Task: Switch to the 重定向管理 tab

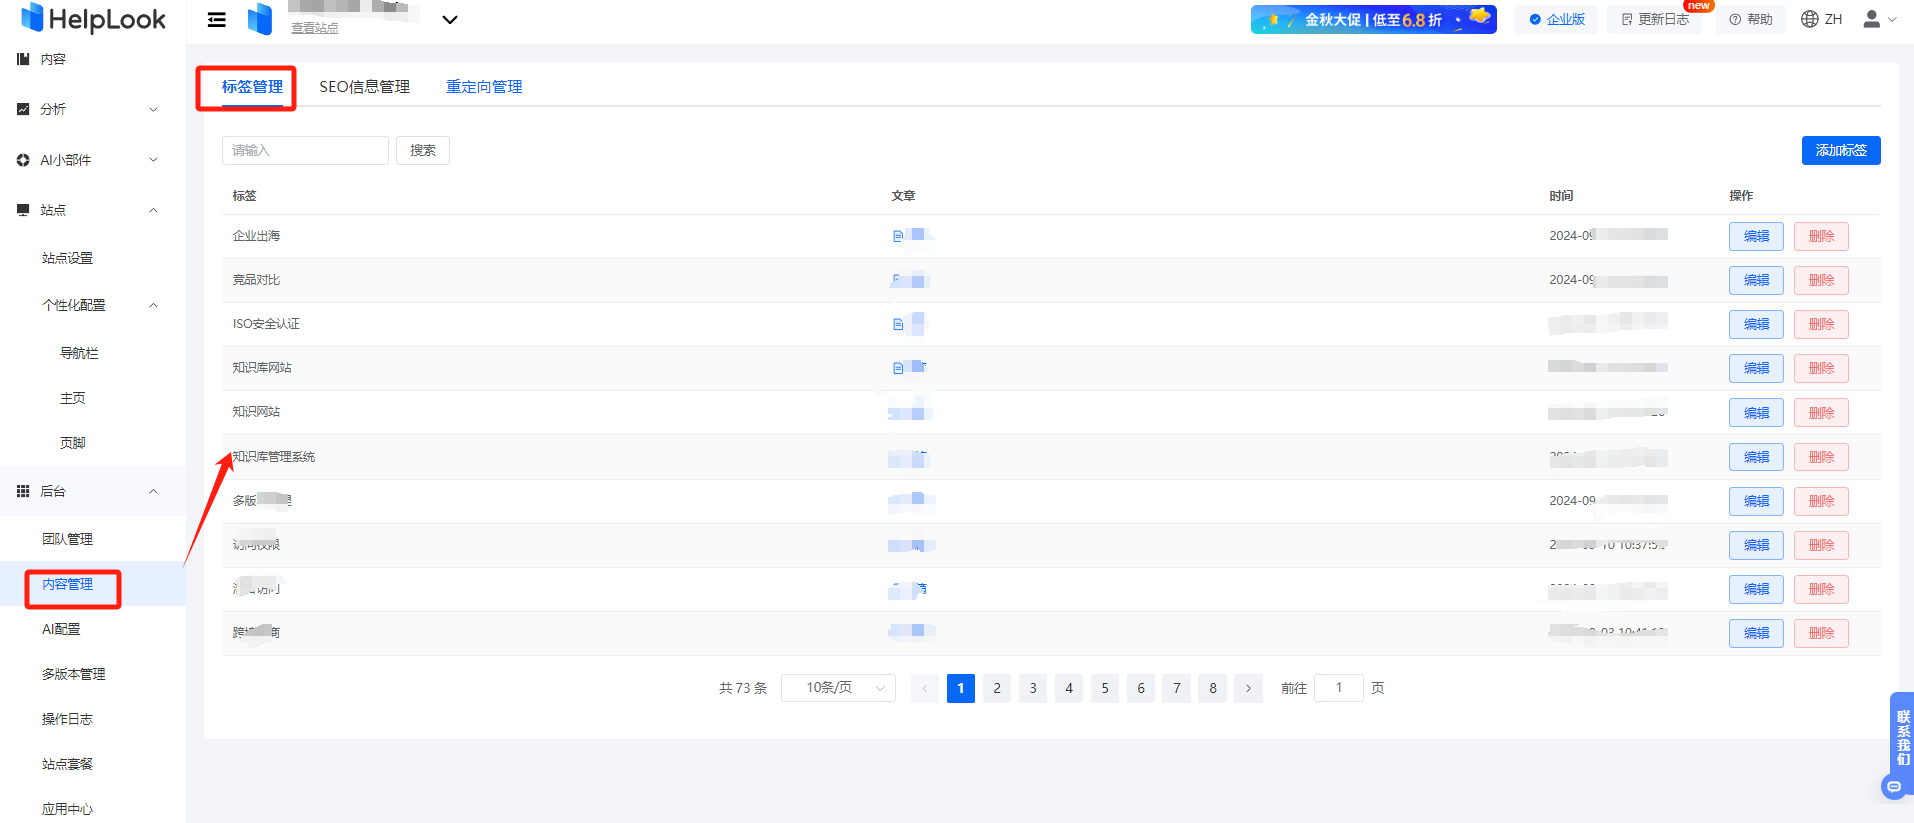Action: pyautogui.click(x=484, y=87)
